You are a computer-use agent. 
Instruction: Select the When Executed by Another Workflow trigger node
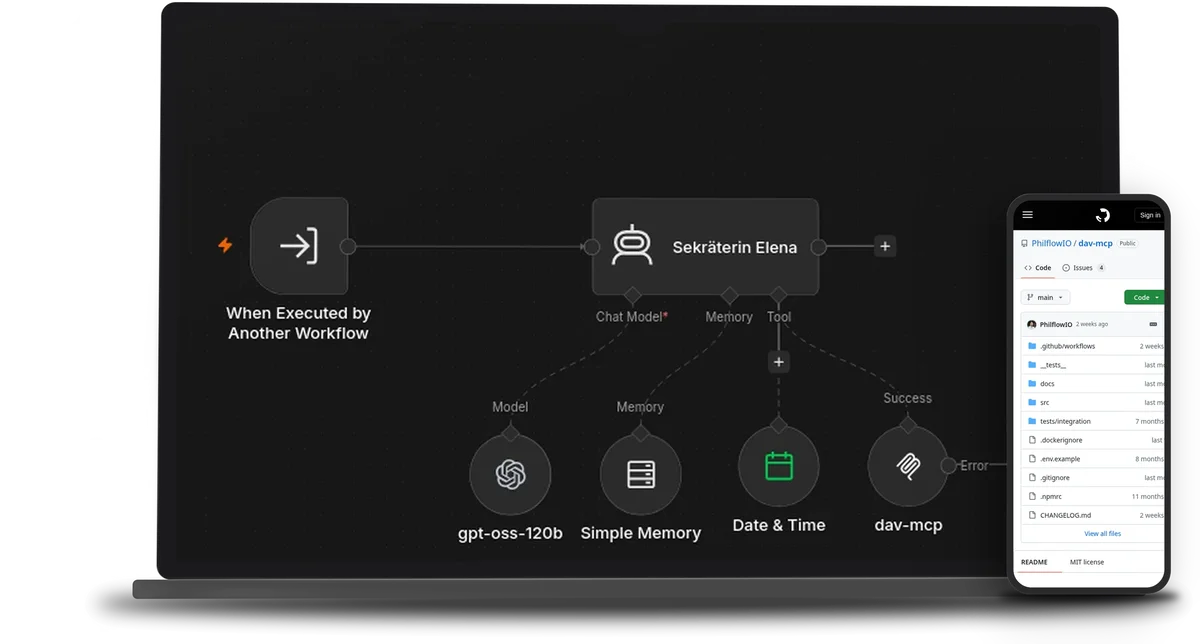pos(299,246)
